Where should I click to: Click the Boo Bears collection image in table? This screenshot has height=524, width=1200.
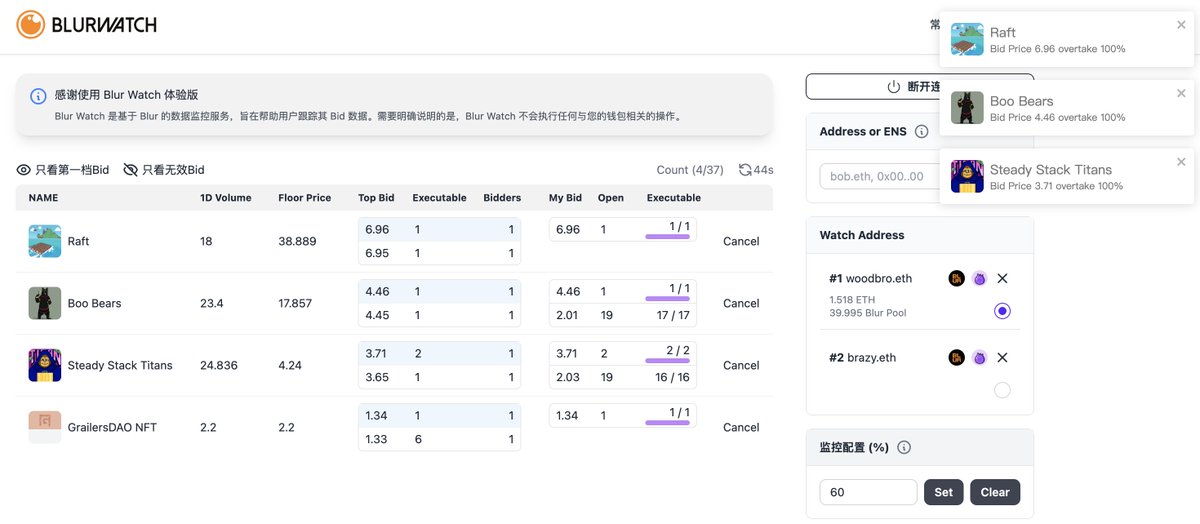[x=44, y=303]
